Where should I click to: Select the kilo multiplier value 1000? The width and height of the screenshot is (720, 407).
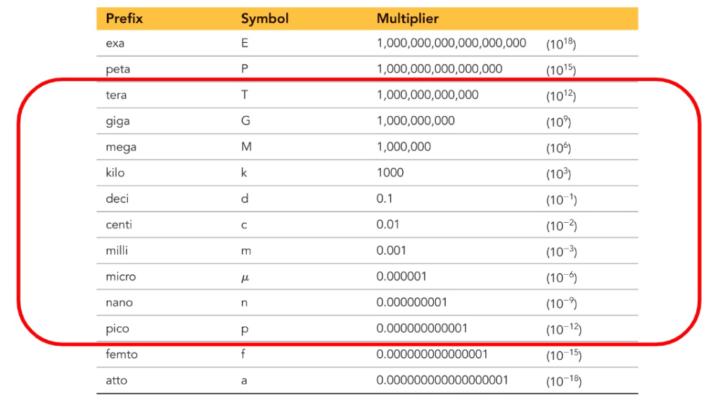(x=391, y=172)
